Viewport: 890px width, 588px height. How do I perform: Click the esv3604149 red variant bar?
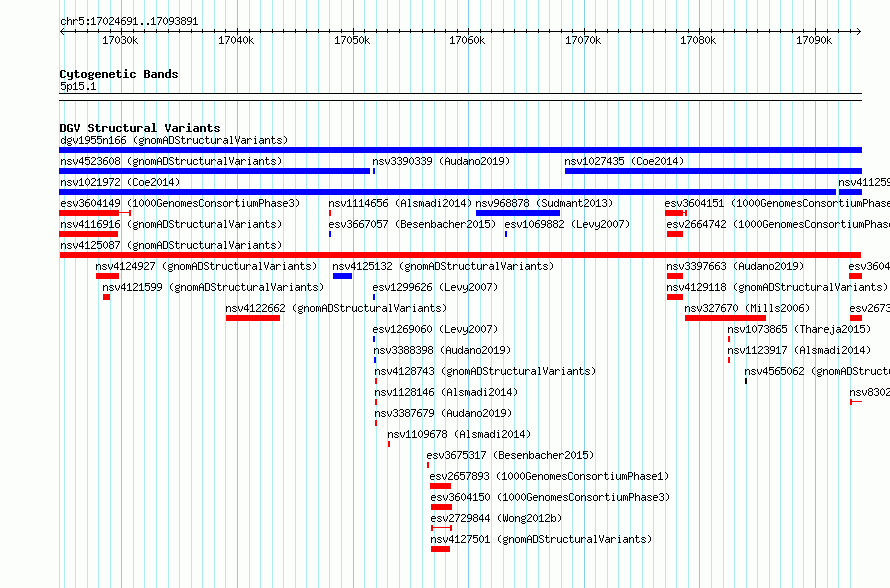[x=89, y=213]
